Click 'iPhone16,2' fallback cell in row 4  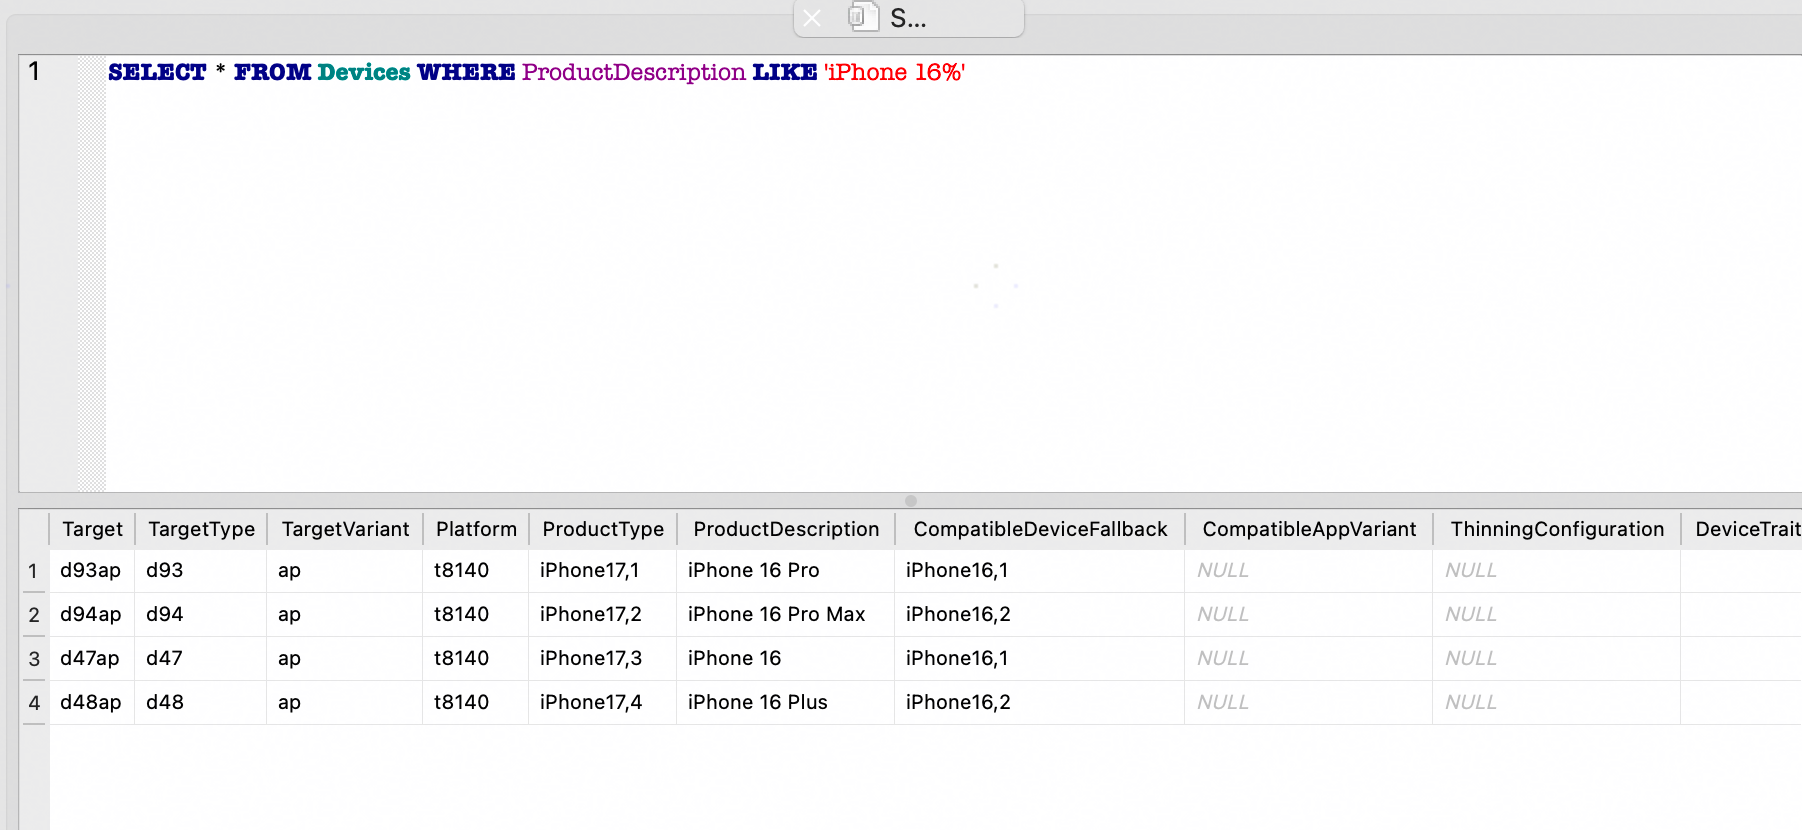click(1040, 702)
